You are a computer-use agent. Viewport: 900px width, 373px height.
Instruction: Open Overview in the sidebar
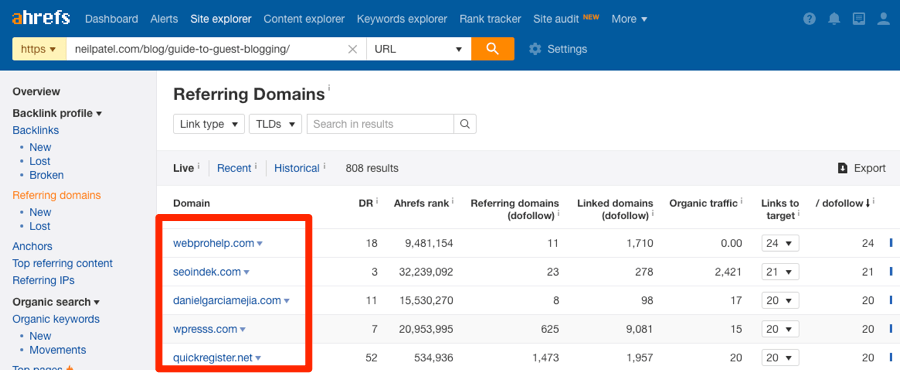[36, 91]
